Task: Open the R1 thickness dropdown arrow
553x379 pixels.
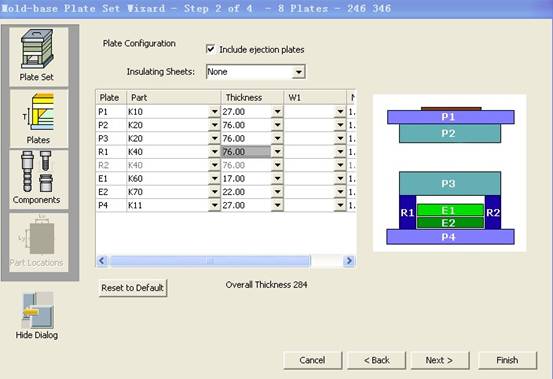Action: [x=277, y=152]
